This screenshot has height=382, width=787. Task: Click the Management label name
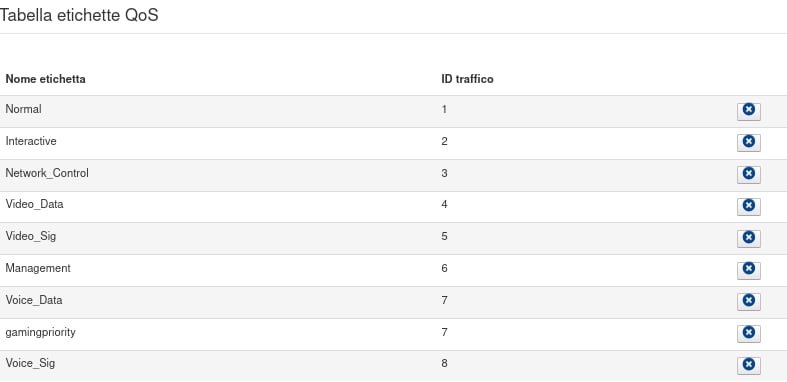pos(38,268)
